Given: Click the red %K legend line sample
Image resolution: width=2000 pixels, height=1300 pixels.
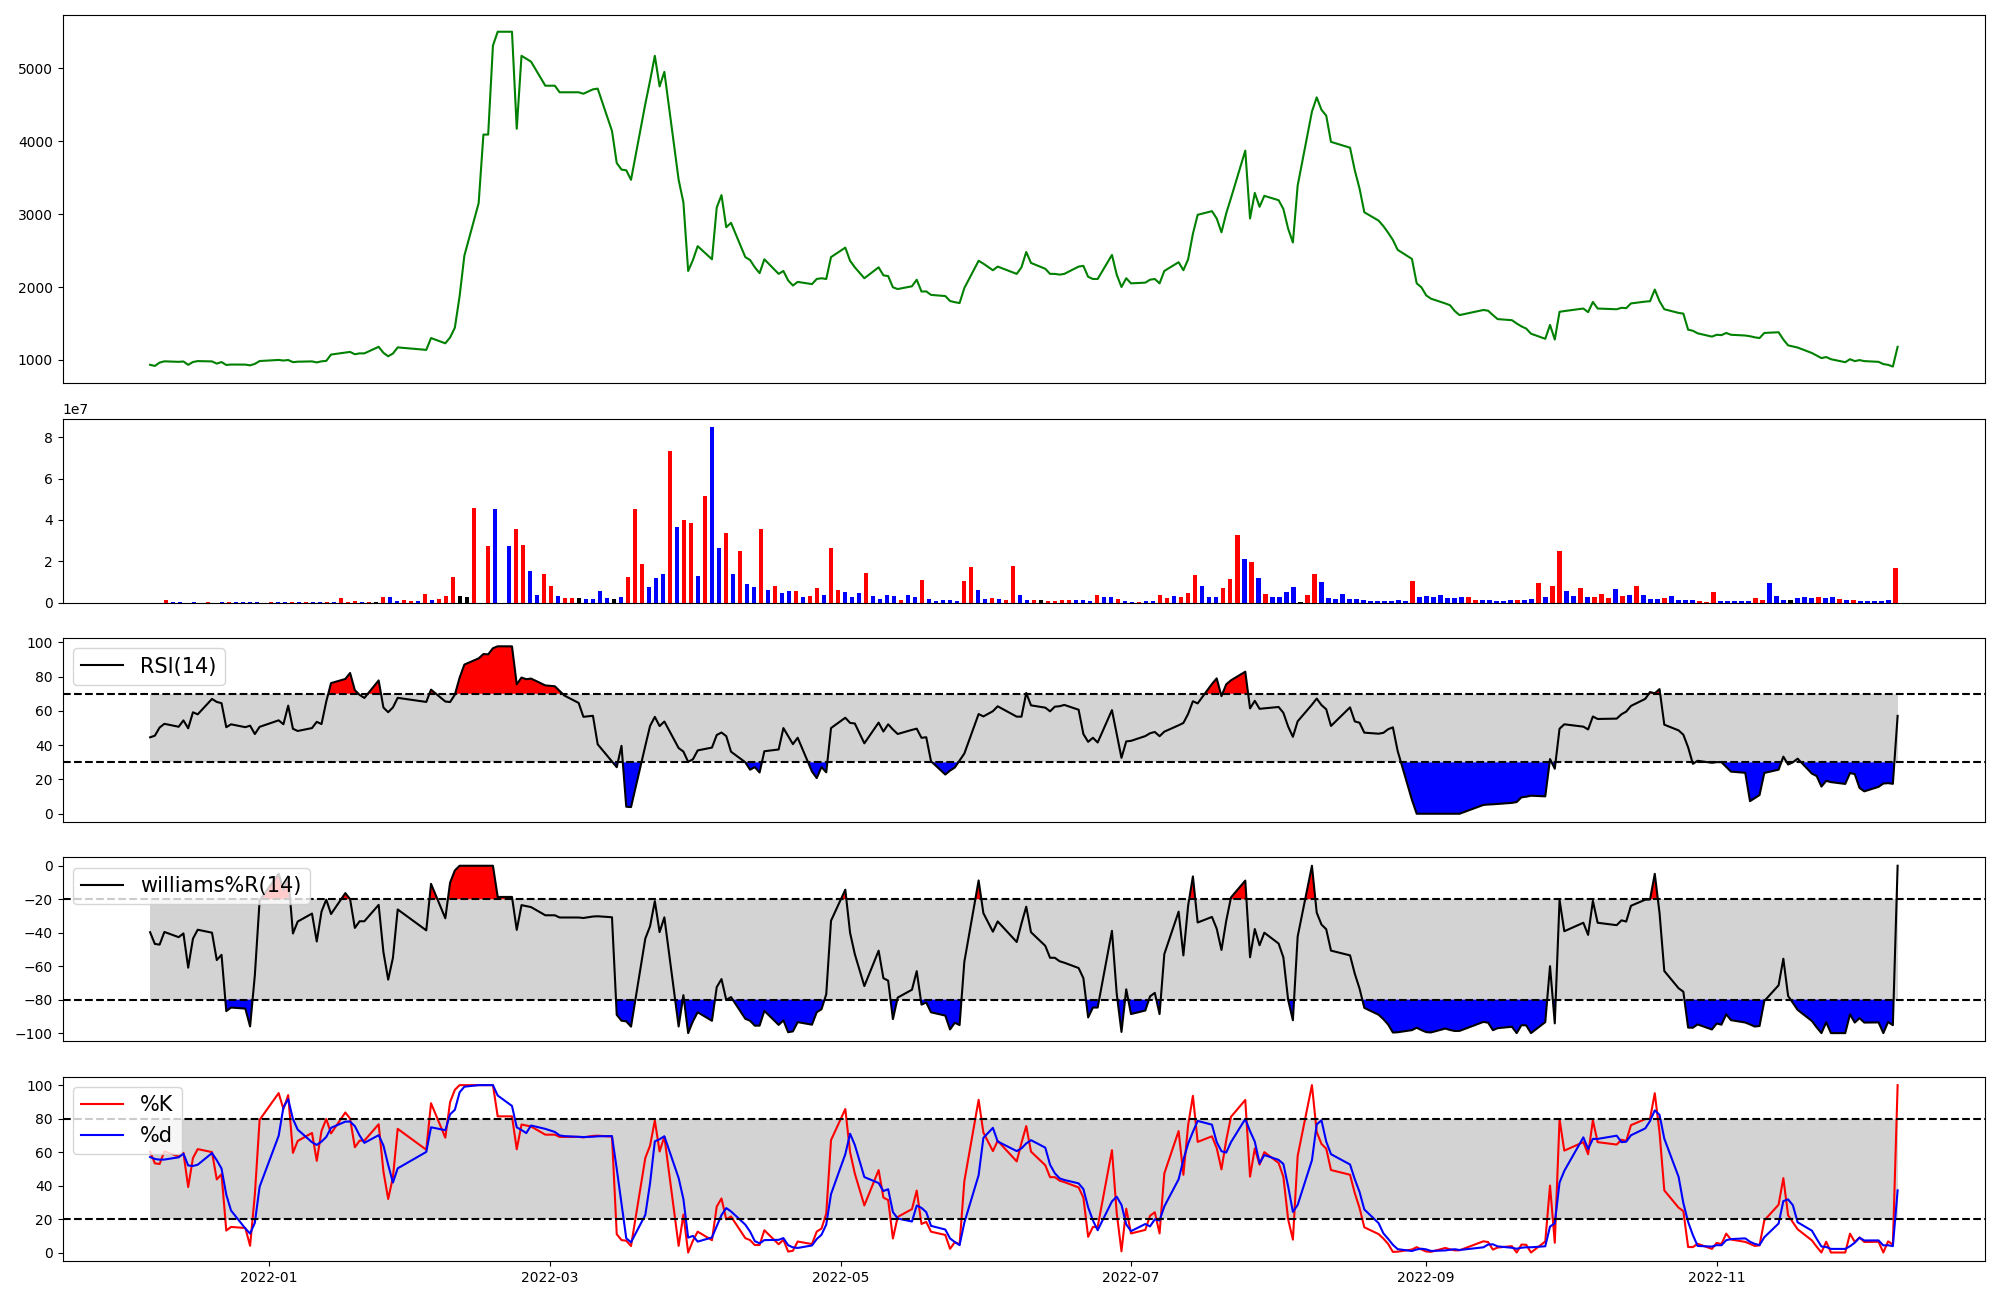Looking at the screenshot, I should click(102, 1104).
